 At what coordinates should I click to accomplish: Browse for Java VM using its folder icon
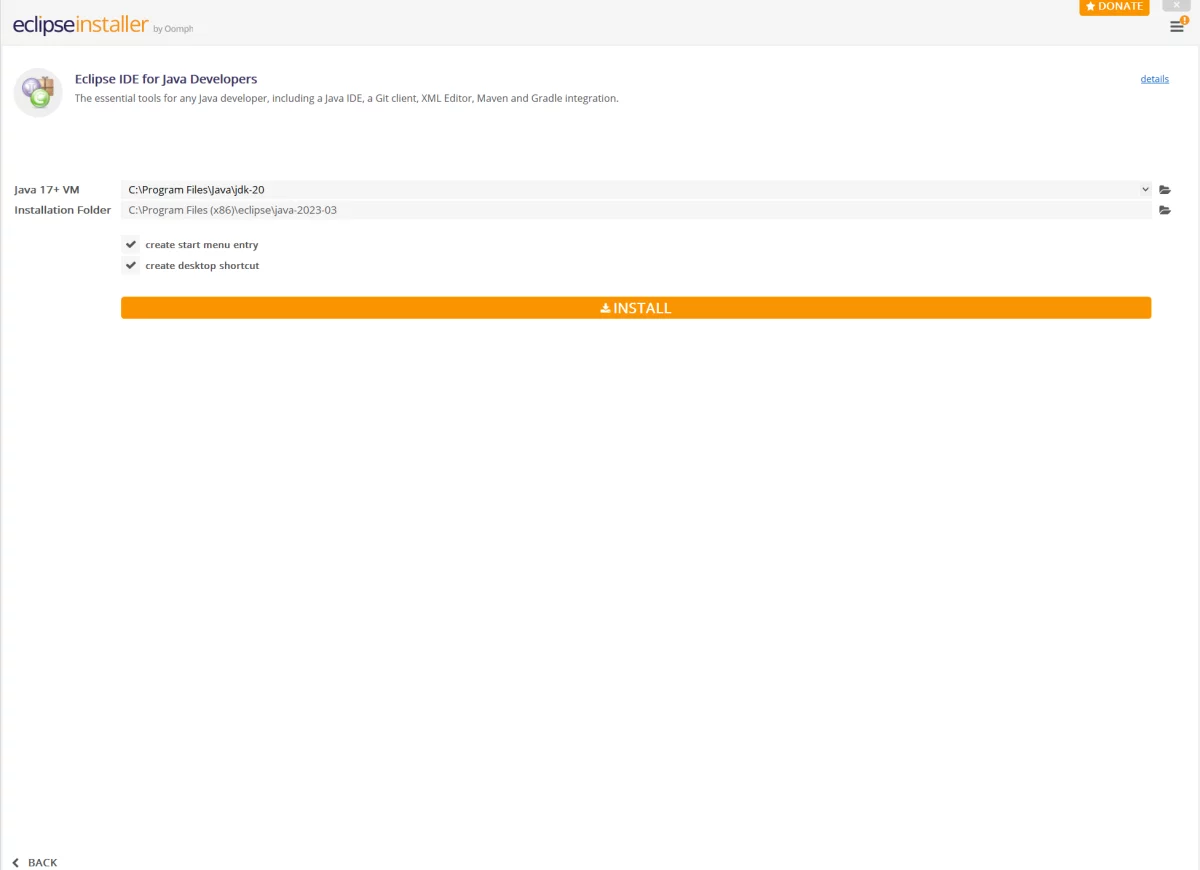coord(1164,190)
